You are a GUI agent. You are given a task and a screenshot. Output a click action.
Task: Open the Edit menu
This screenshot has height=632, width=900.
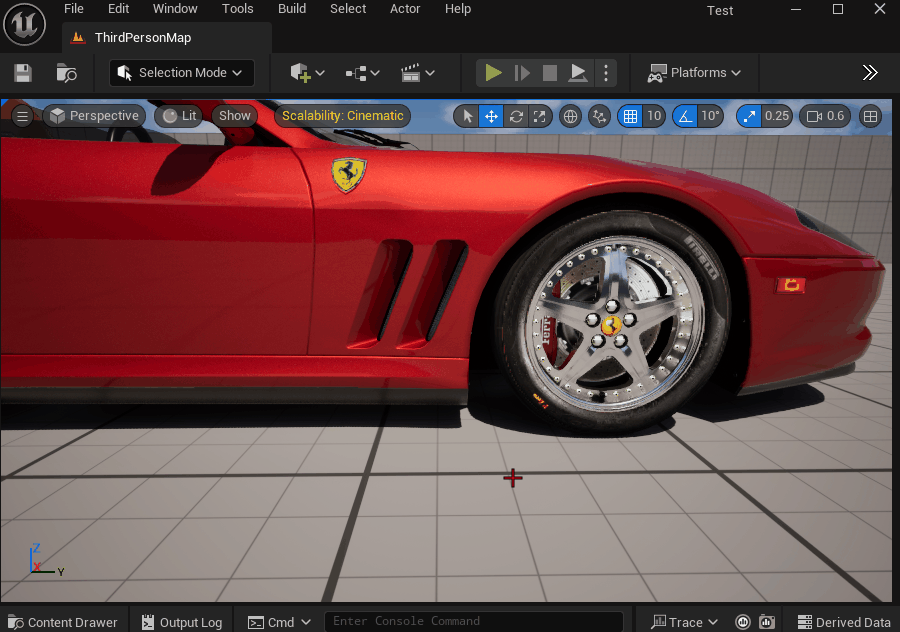click(x=118, y=9)
